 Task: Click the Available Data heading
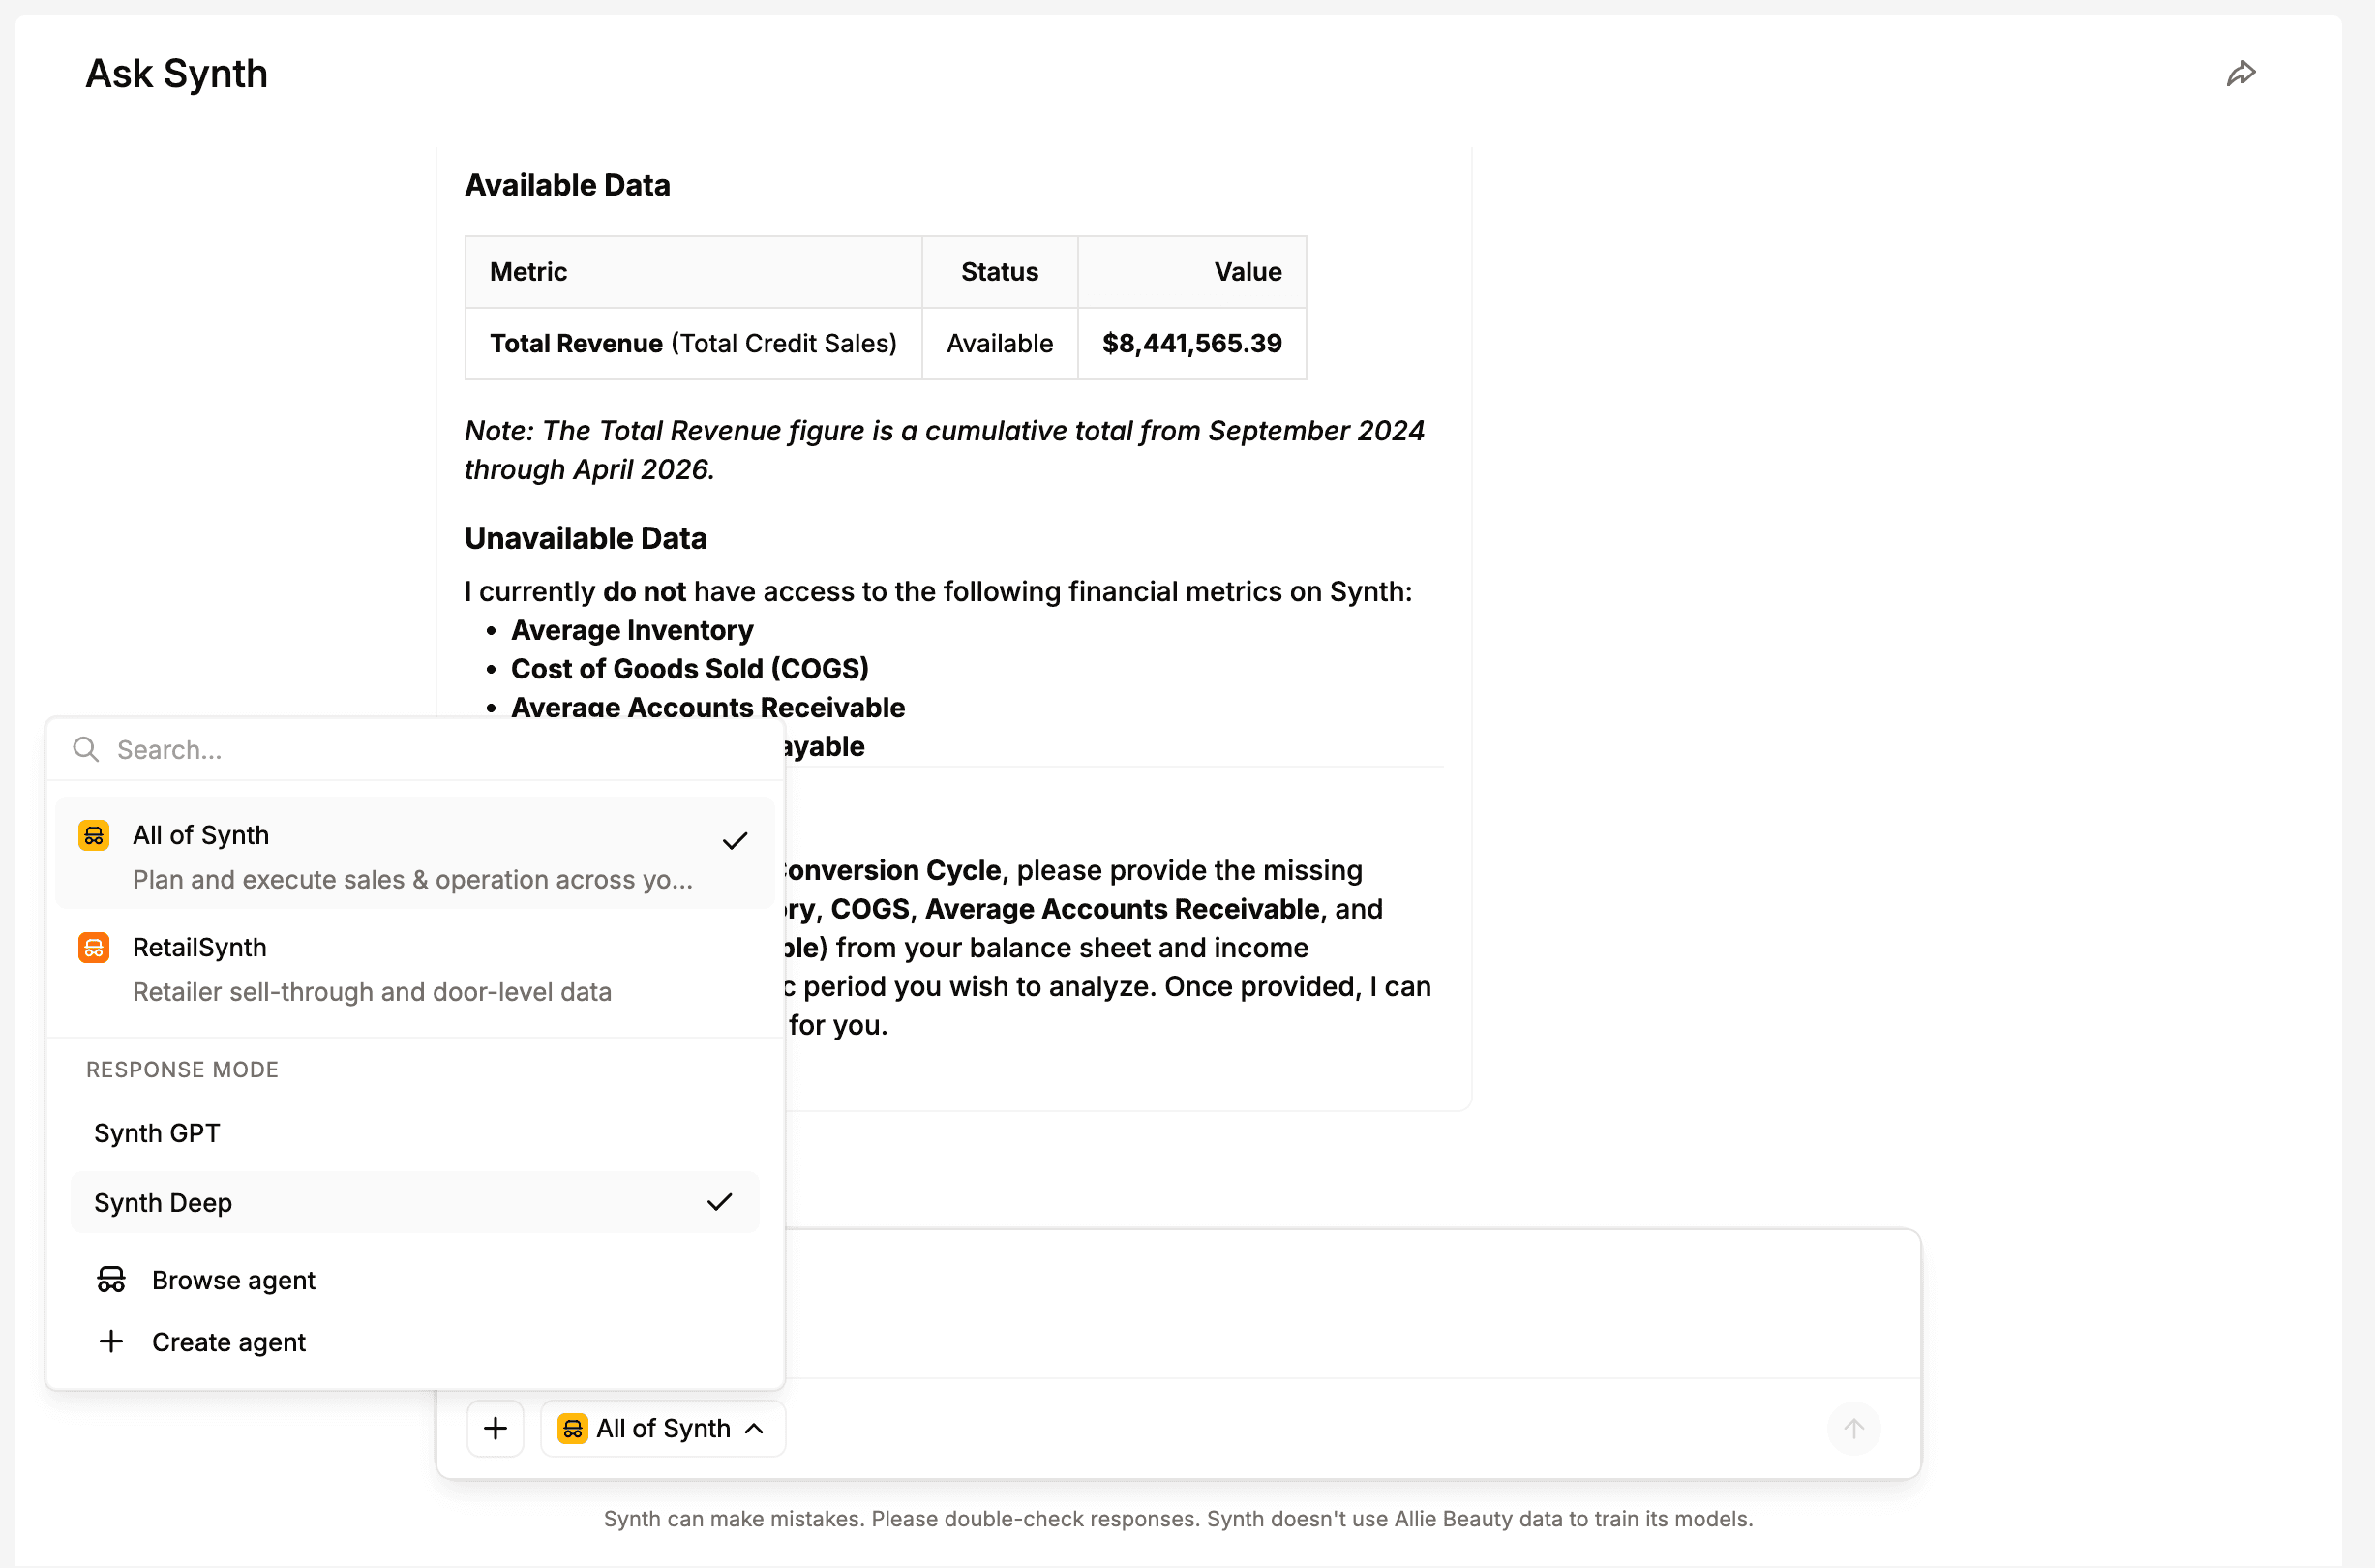[567, 185]
